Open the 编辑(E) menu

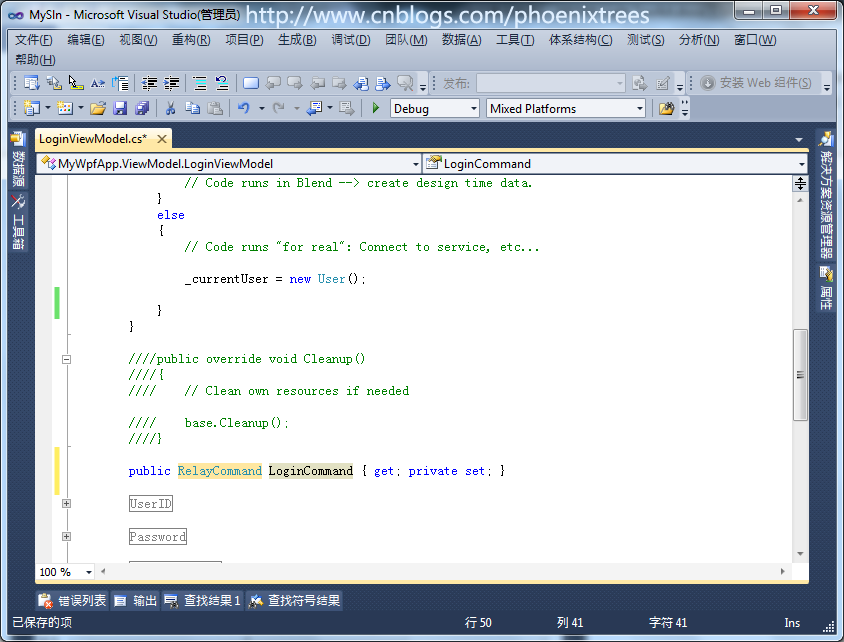pyautogui.click(x=86, y=40)
